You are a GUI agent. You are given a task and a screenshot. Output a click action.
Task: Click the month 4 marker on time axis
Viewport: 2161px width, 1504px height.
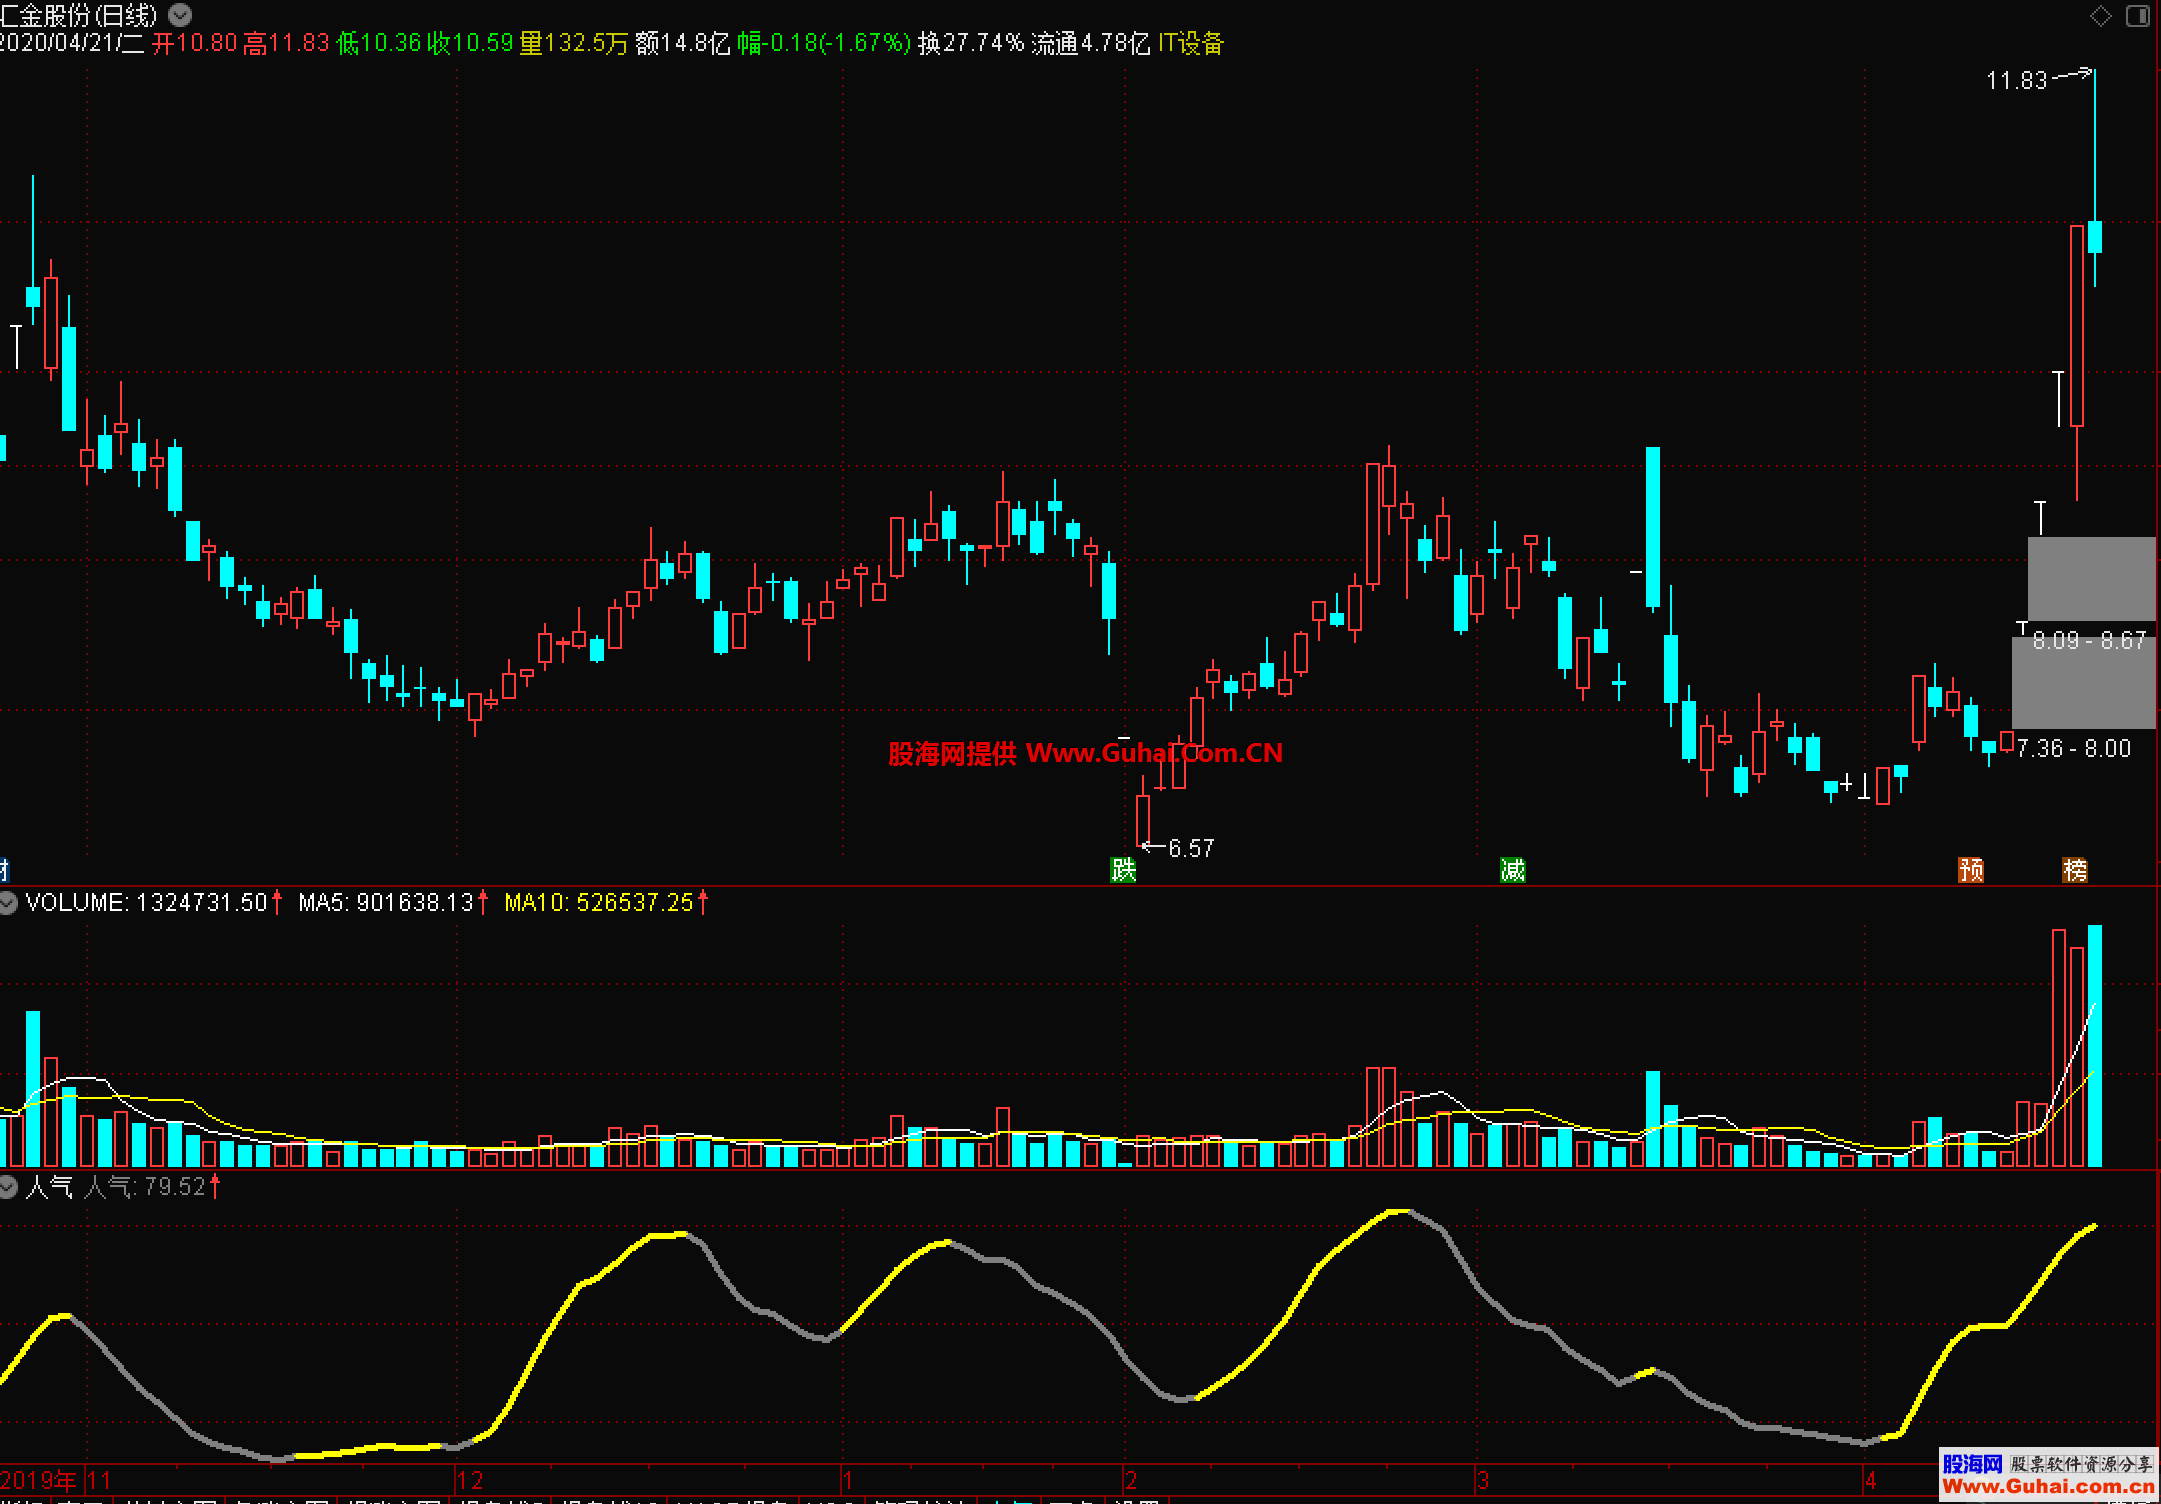(x=1870, y=1480)
